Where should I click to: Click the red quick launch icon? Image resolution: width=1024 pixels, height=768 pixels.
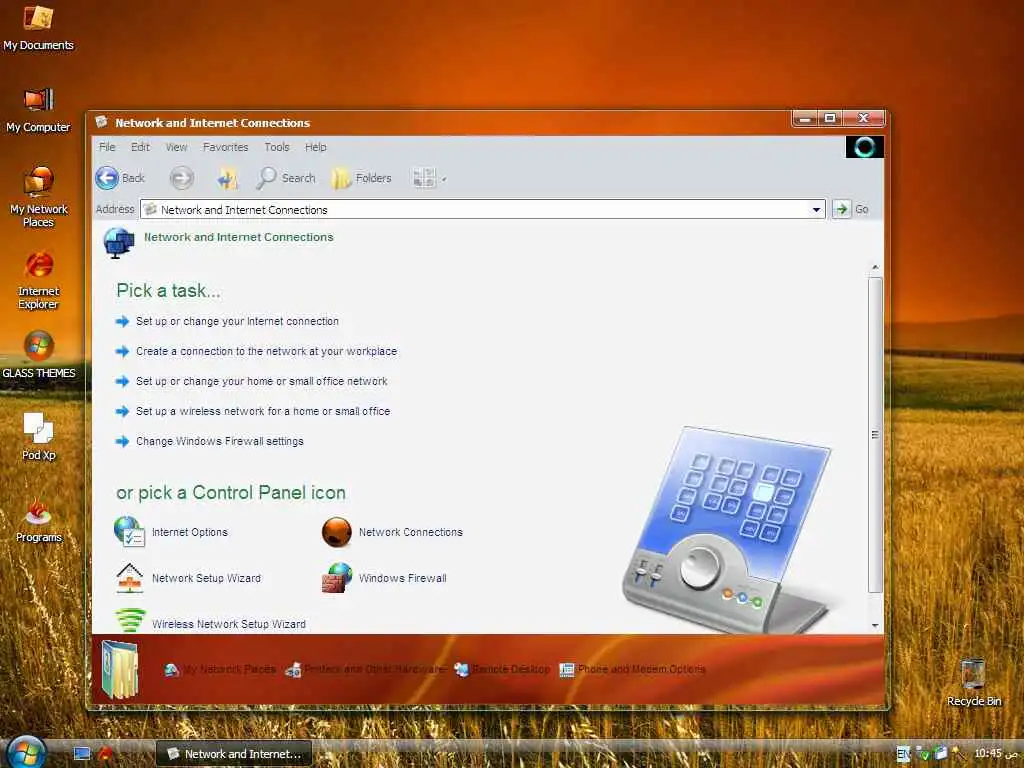[105, 754]
